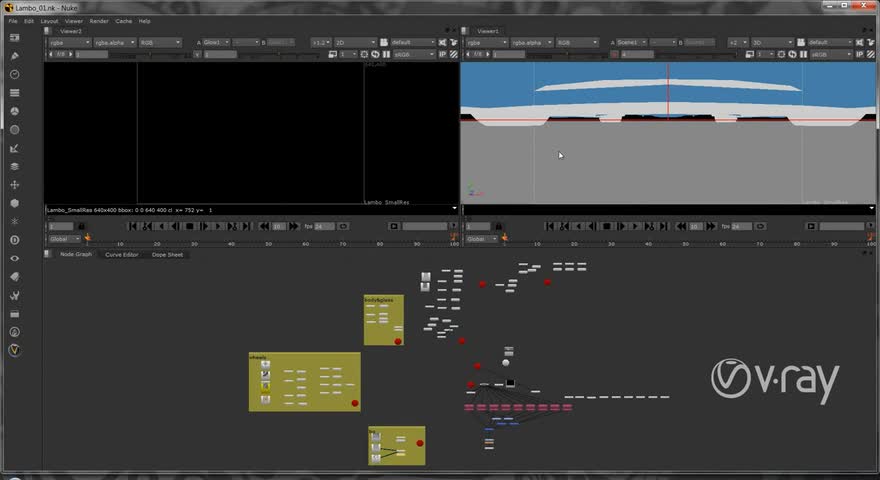Viewport: 880px width, 480px height.
Task: Stop playback in Viewer2
Action: click(x=190, y=226)
